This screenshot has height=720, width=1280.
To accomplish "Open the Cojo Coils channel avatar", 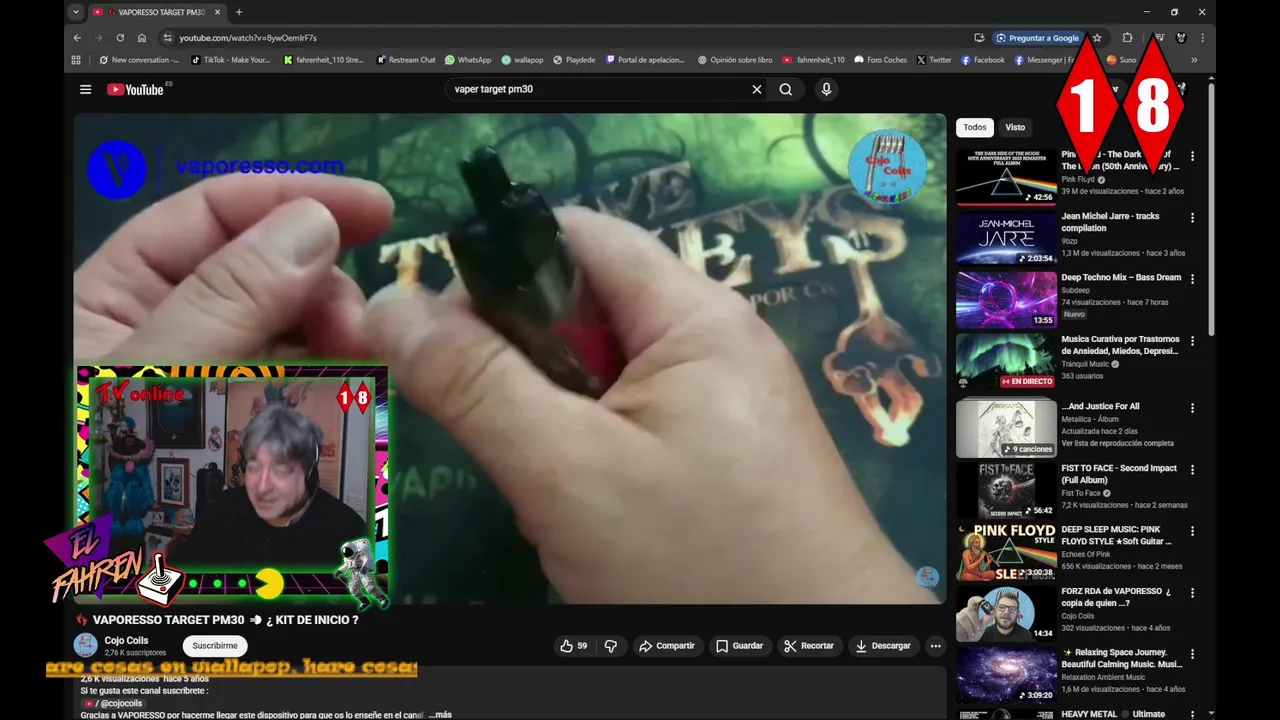I will coord(86,645).
